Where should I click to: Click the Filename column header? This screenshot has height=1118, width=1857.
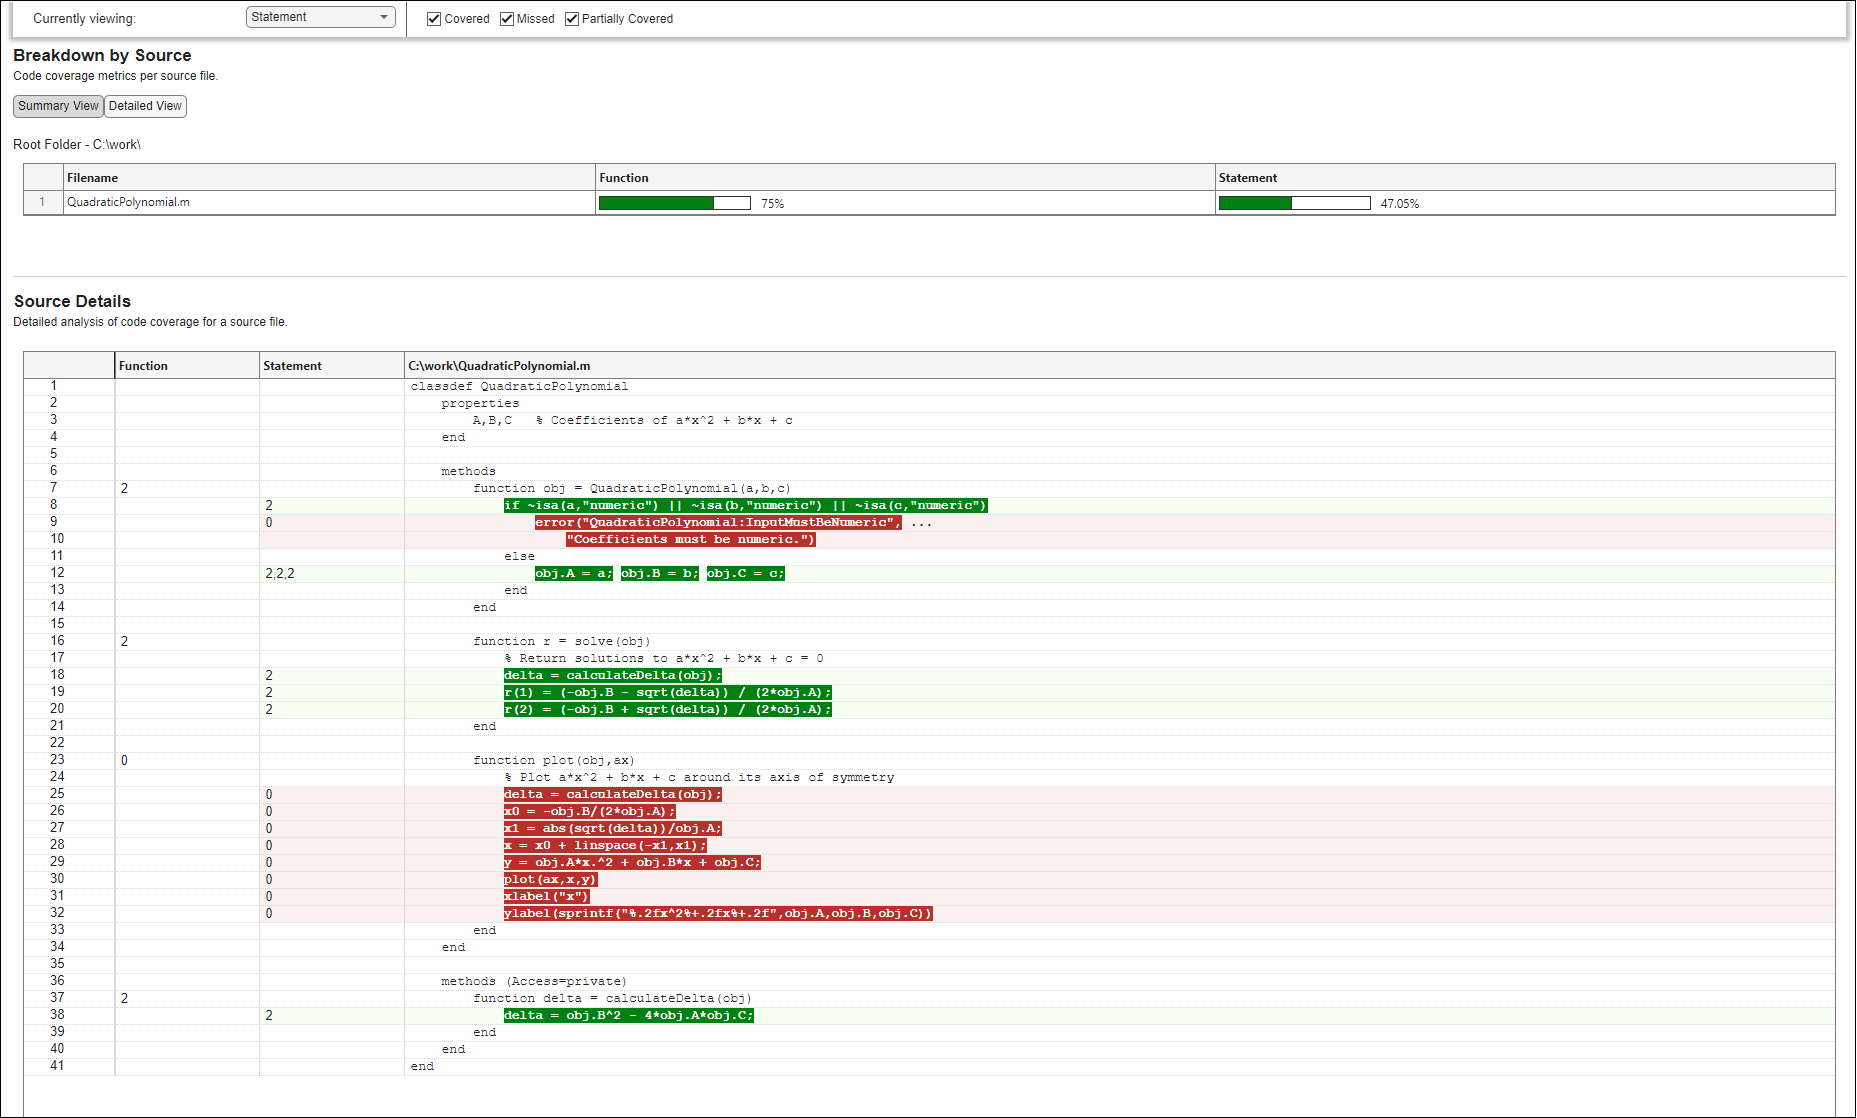[93, 178]
